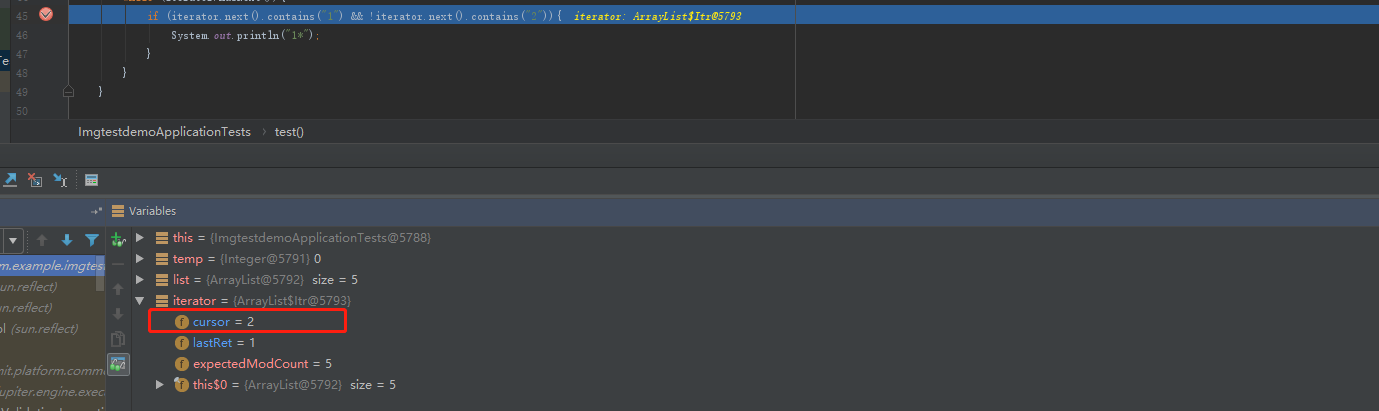Viewport: 1379px width, 411px height.
Task: Click the remove watch minus icon
Action: point(118,264)
